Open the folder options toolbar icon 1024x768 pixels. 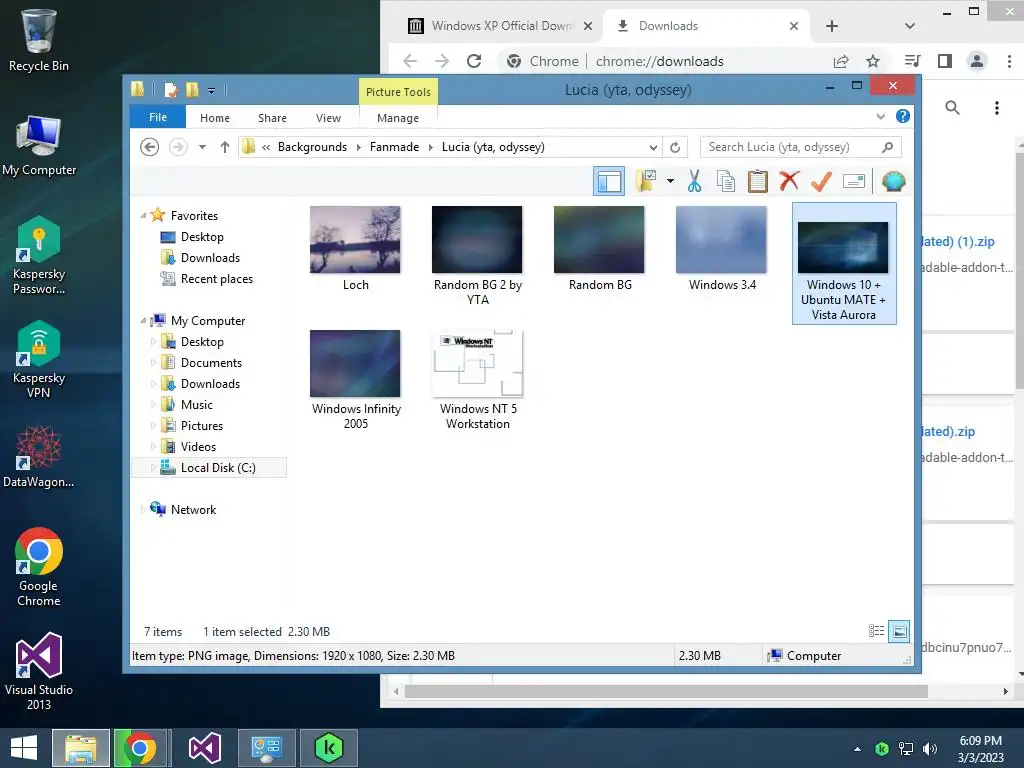click(x=645, y=181)
